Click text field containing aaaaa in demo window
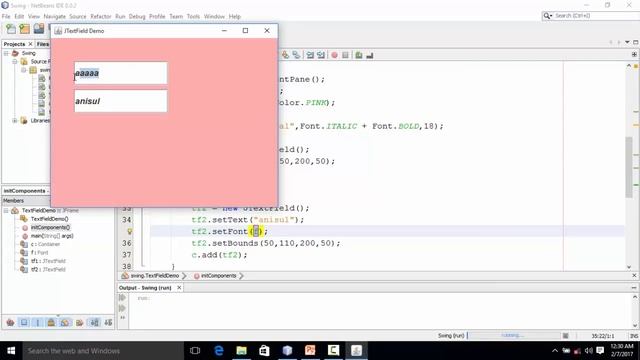 click(121, 73)
